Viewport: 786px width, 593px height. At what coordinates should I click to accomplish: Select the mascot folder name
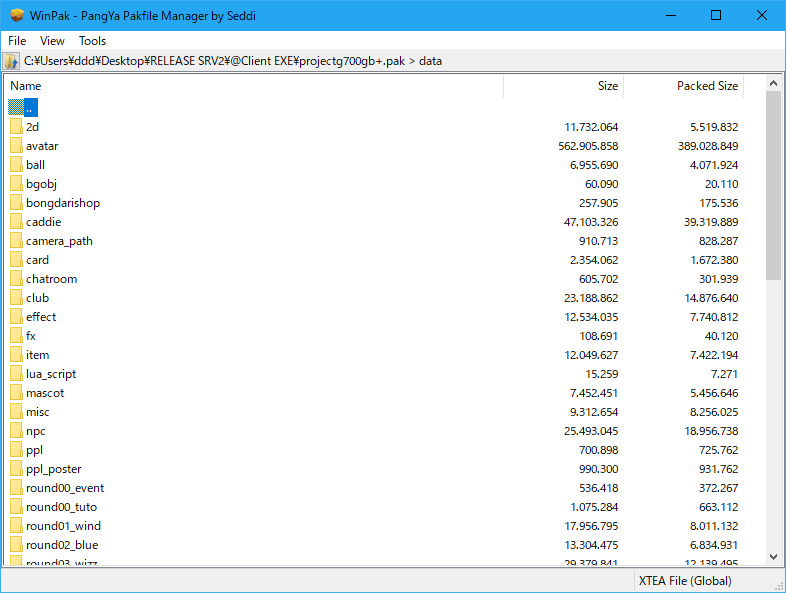[45, 393]
